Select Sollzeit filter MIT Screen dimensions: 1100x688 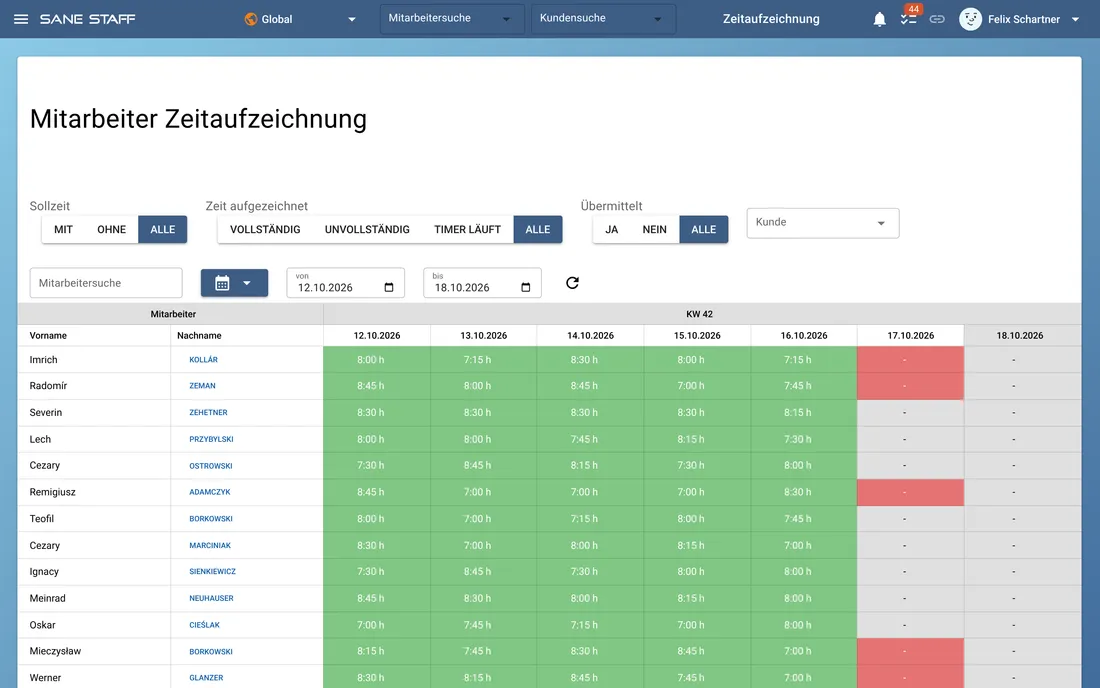[63, 229]
